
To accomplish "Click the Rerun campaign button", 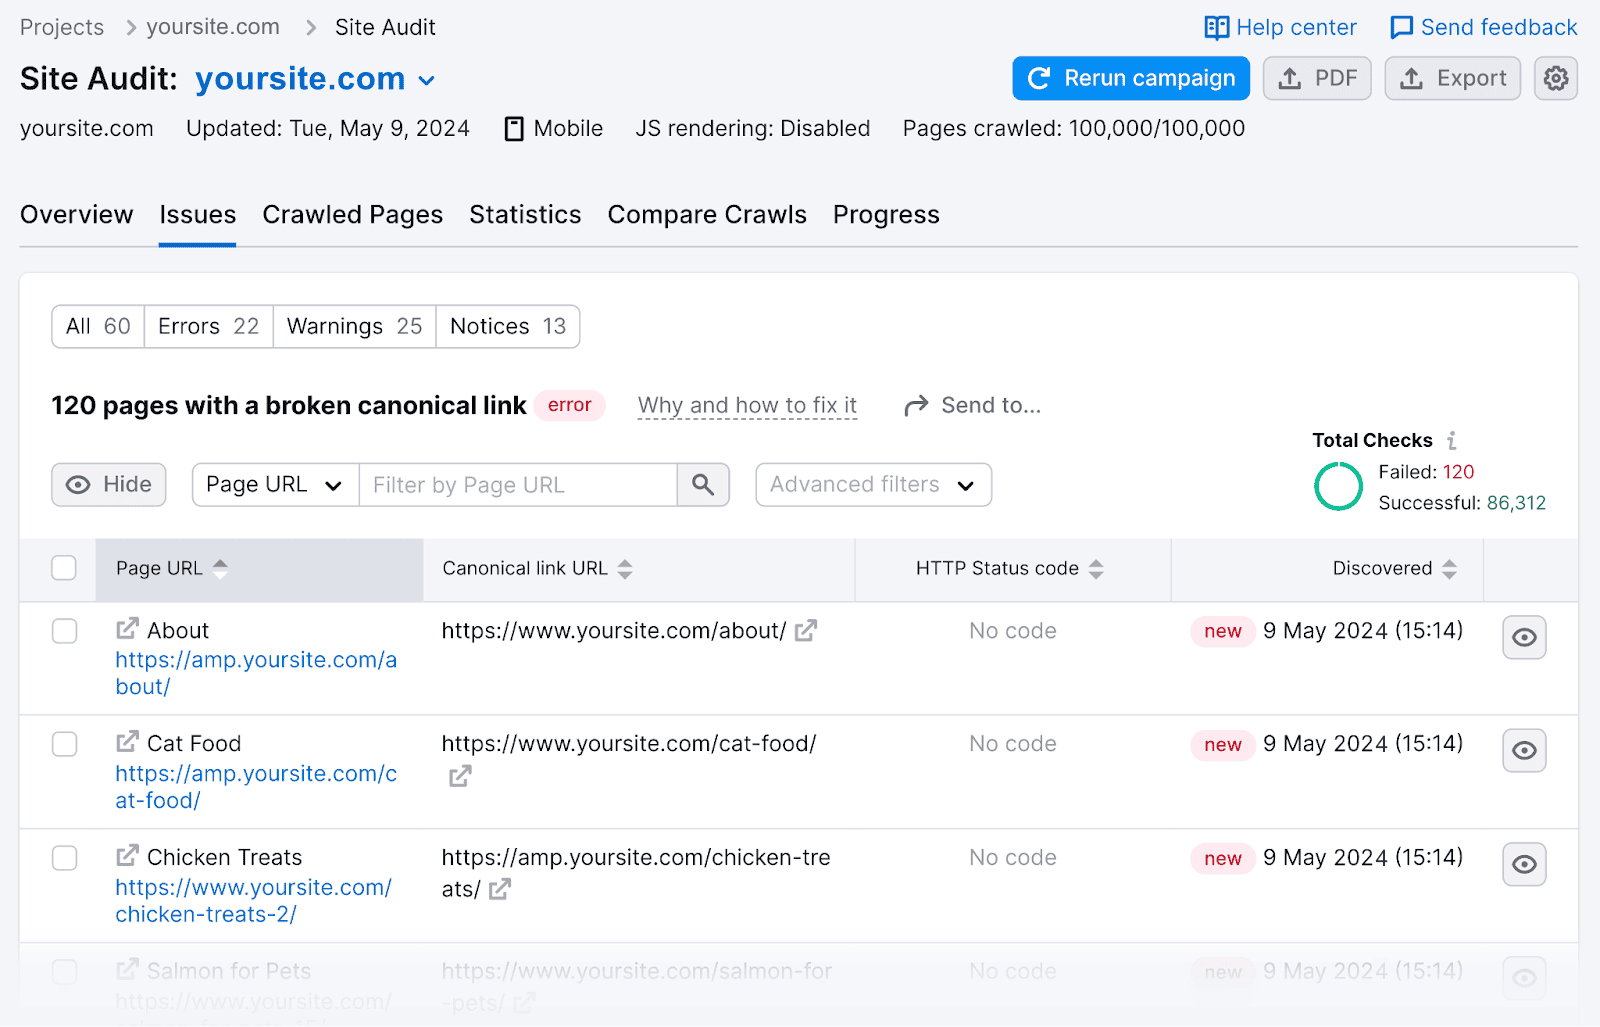I will coord(1130,78).
